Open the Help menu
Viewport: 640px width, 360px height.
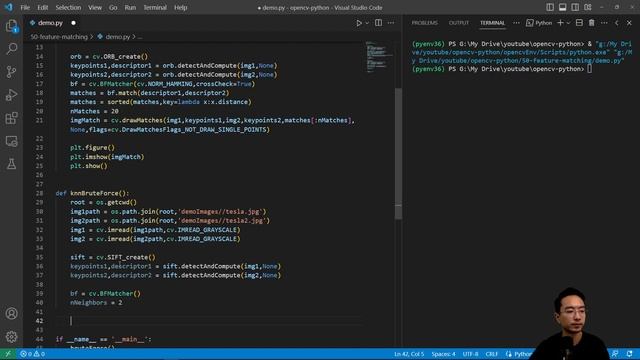[180, 7]
